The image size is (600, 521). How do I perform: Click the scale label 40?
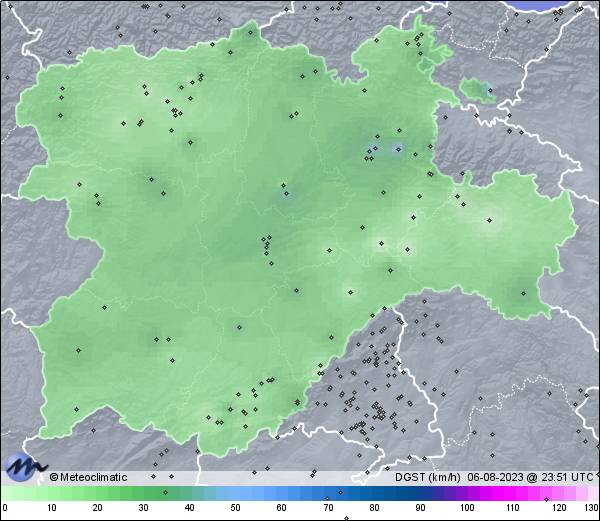[189, 508]
